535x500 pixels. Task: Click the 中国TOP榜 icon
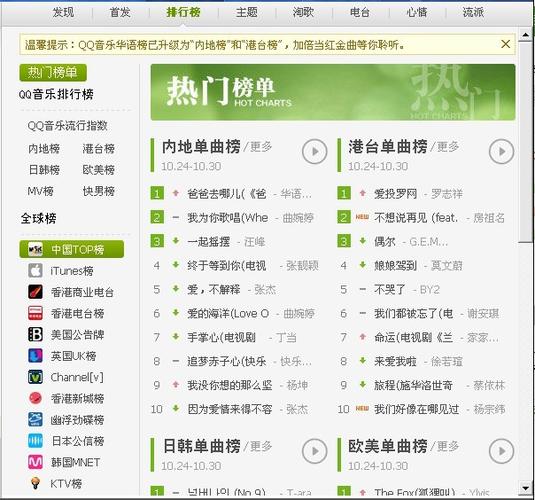tap(35, 249)
